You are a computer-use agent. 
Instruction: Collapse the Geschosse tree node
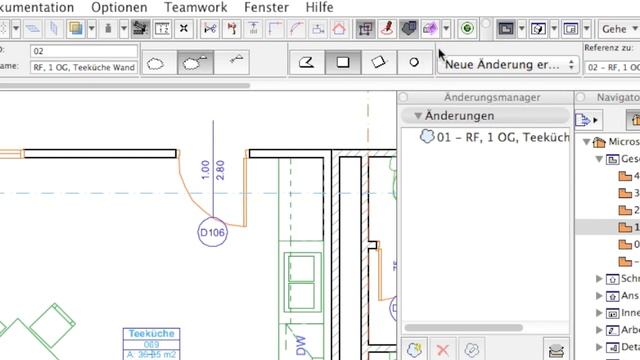[x=599, y=159]
